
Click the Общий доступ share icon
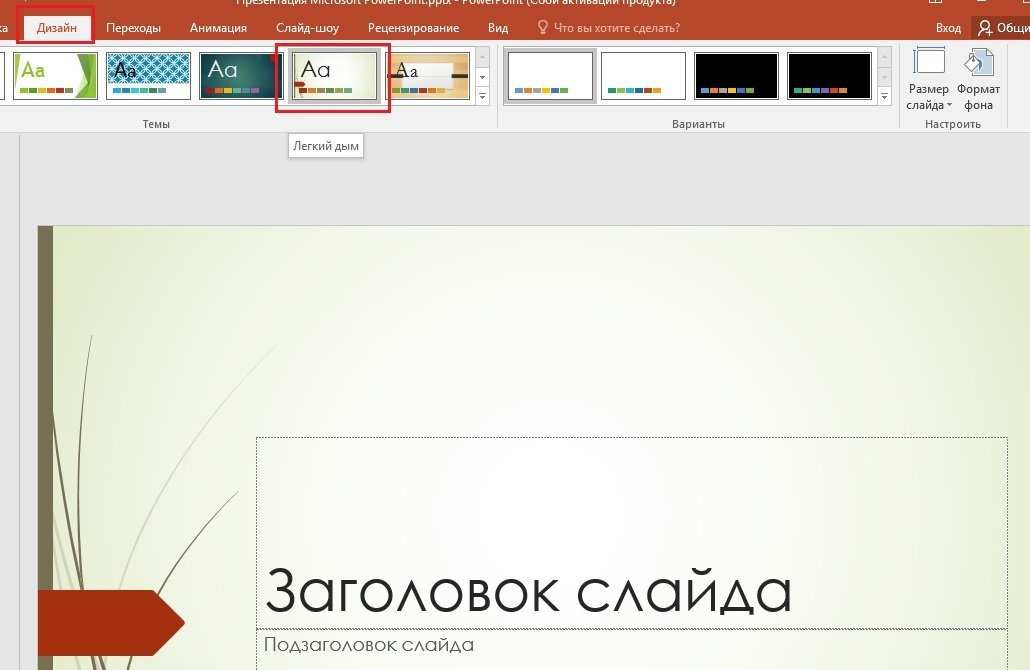point(988,27)
